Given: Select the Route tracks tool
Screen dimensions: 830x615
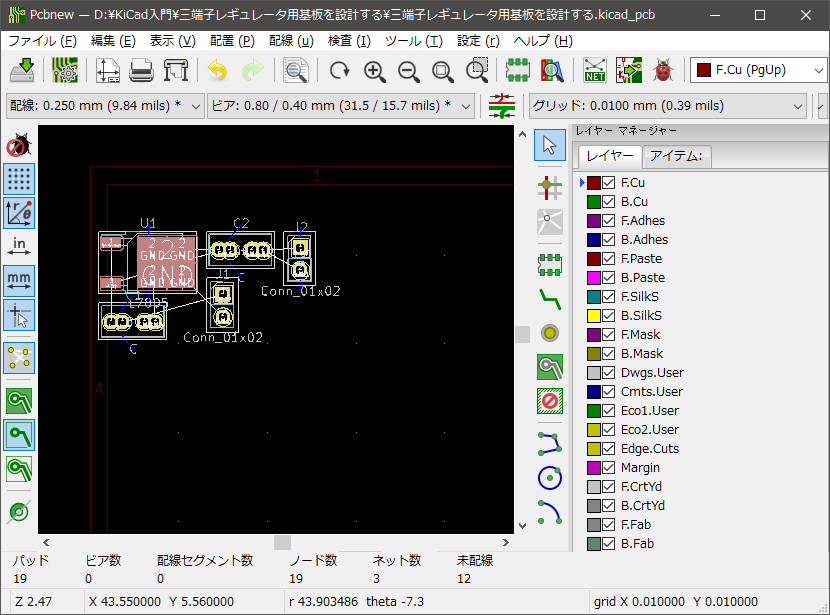Looking at the screenshot, I should pos(549,298).
